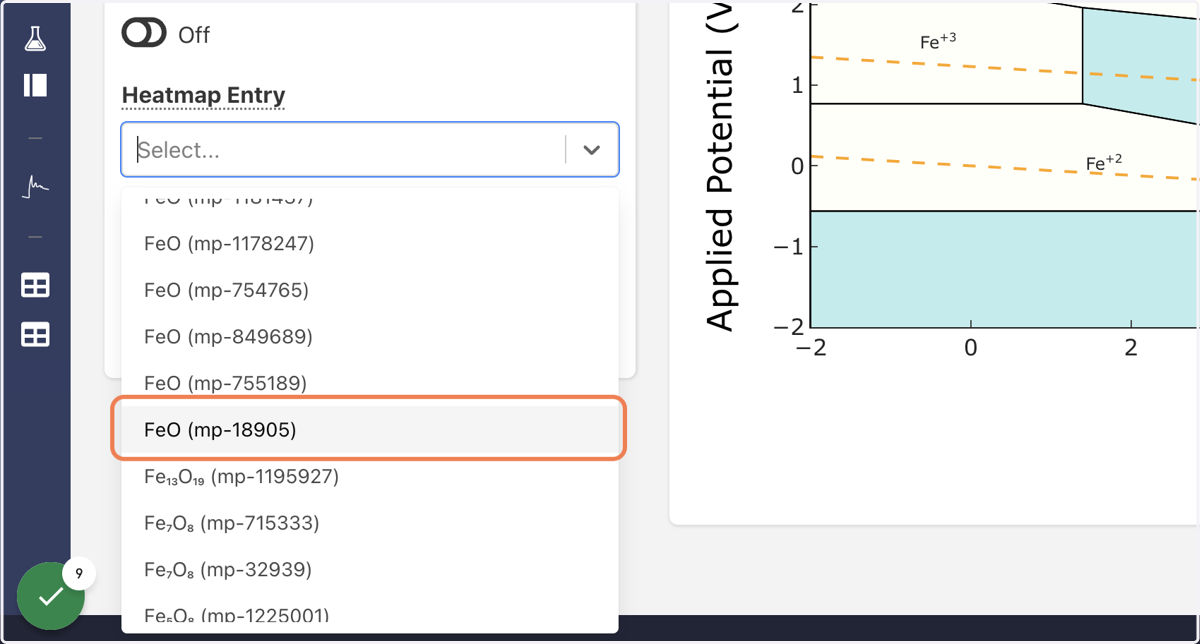Expand the Heatmap Entry dropdown chevron

tap(592, 150)
